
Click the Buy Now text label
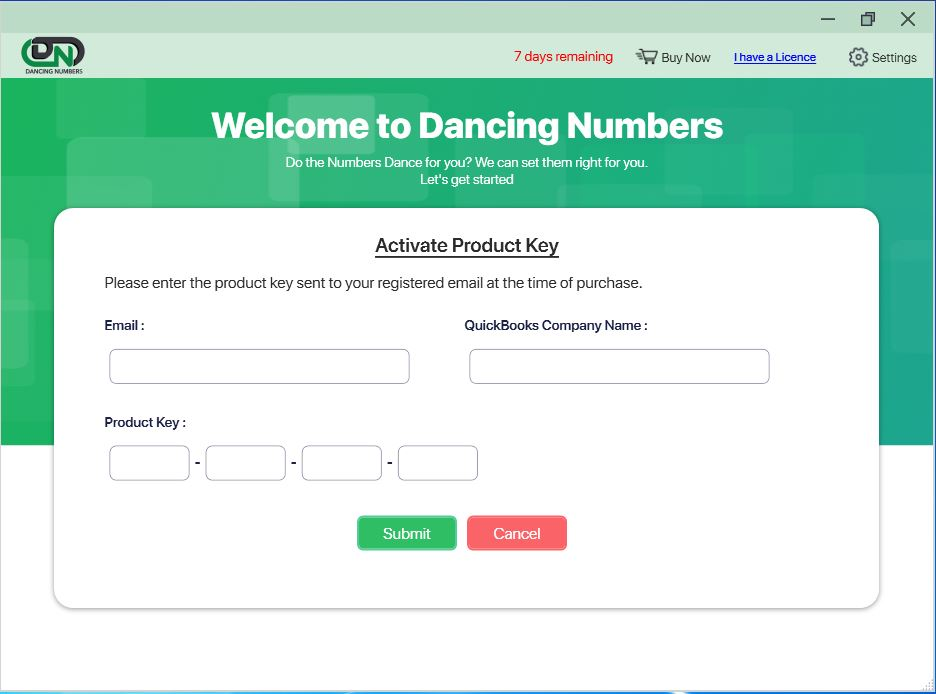(684, 57)
